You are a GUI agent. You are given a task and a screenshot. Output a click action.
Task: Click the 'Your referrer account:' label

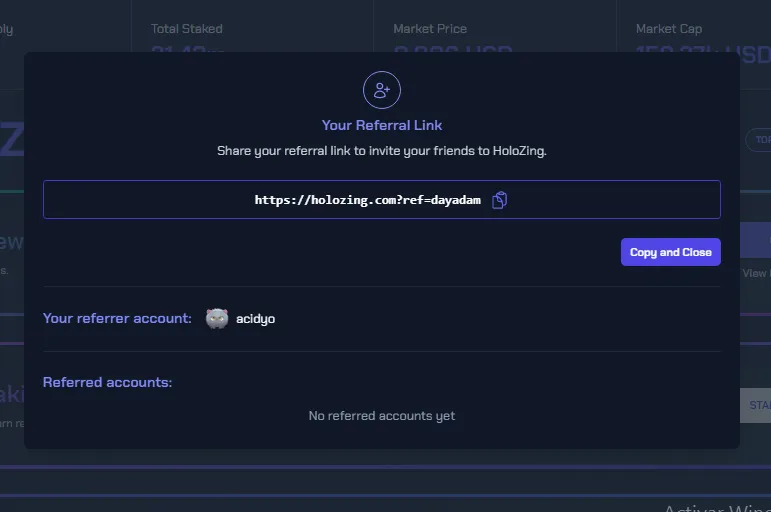click(117, 318)
